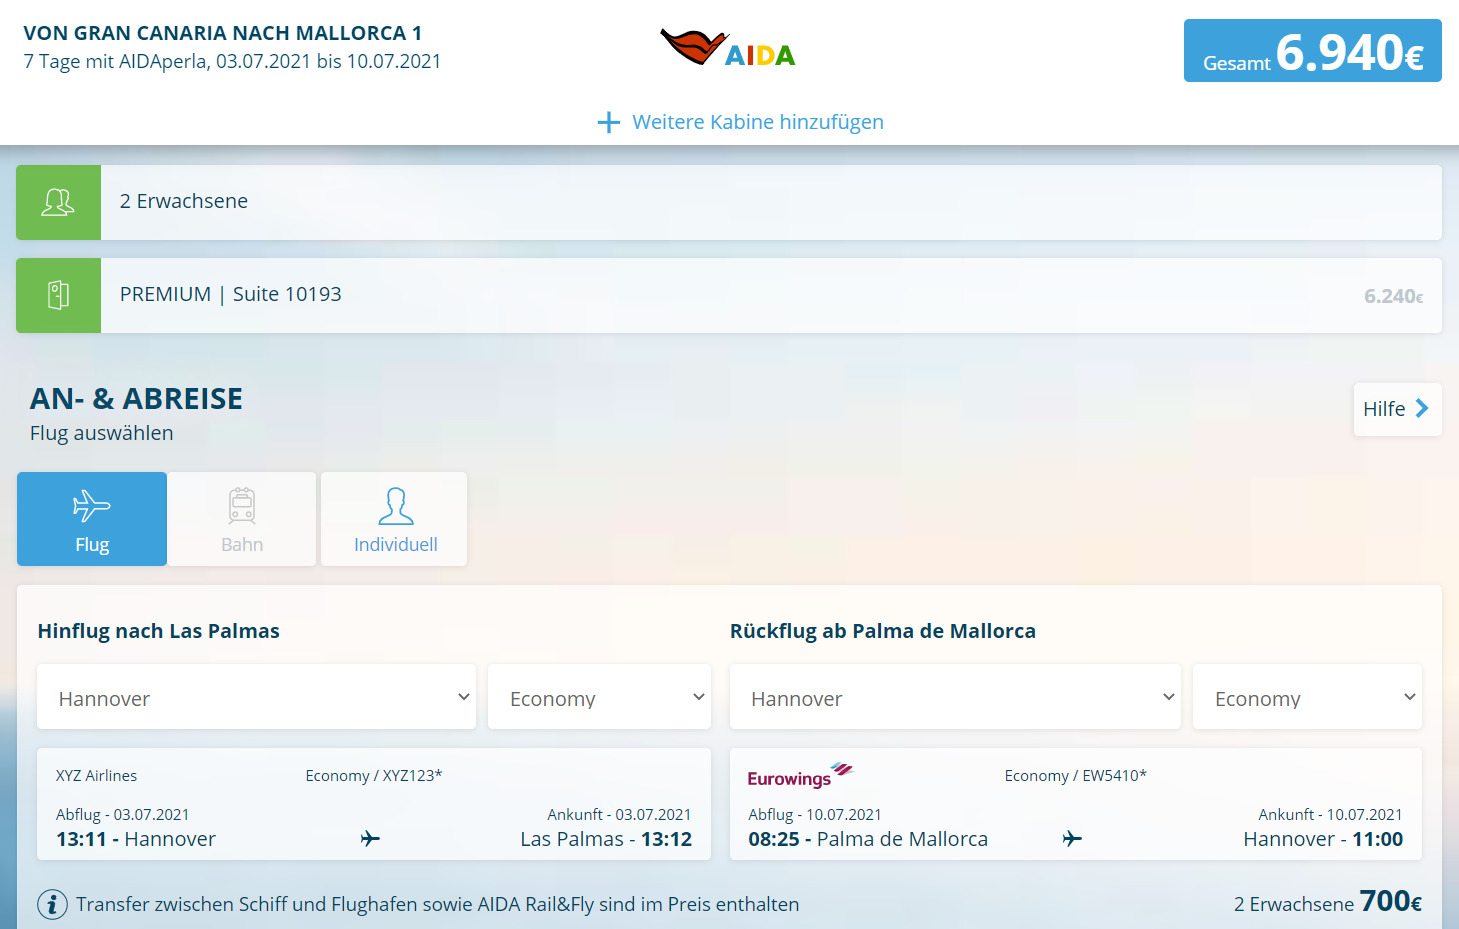Open the Hilfe help button

tap(1397, 409)
